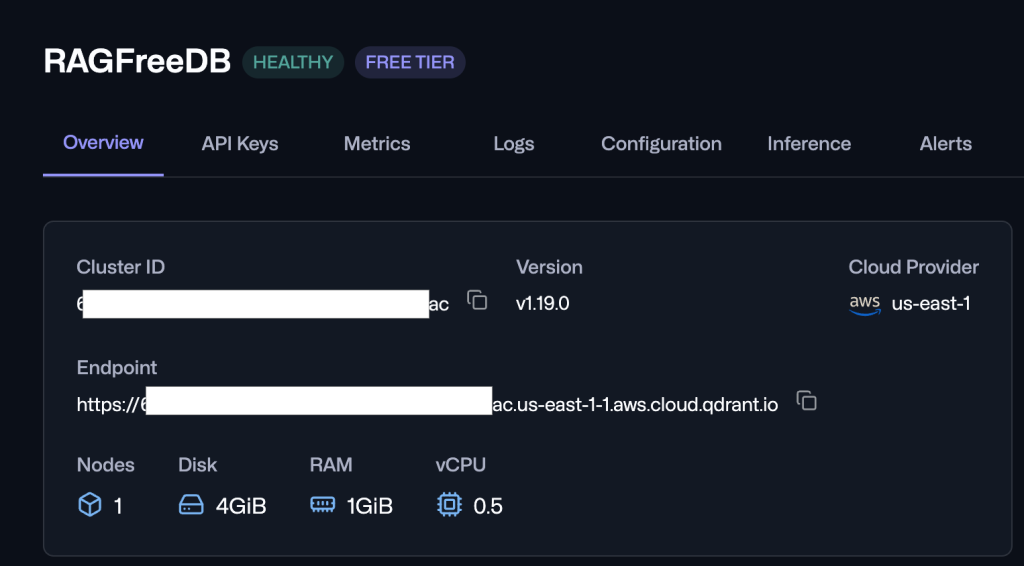Click the Nodes label
The width and height of the screenshot is (1024, 566).
pyautogui.click(x=106, y=465)
